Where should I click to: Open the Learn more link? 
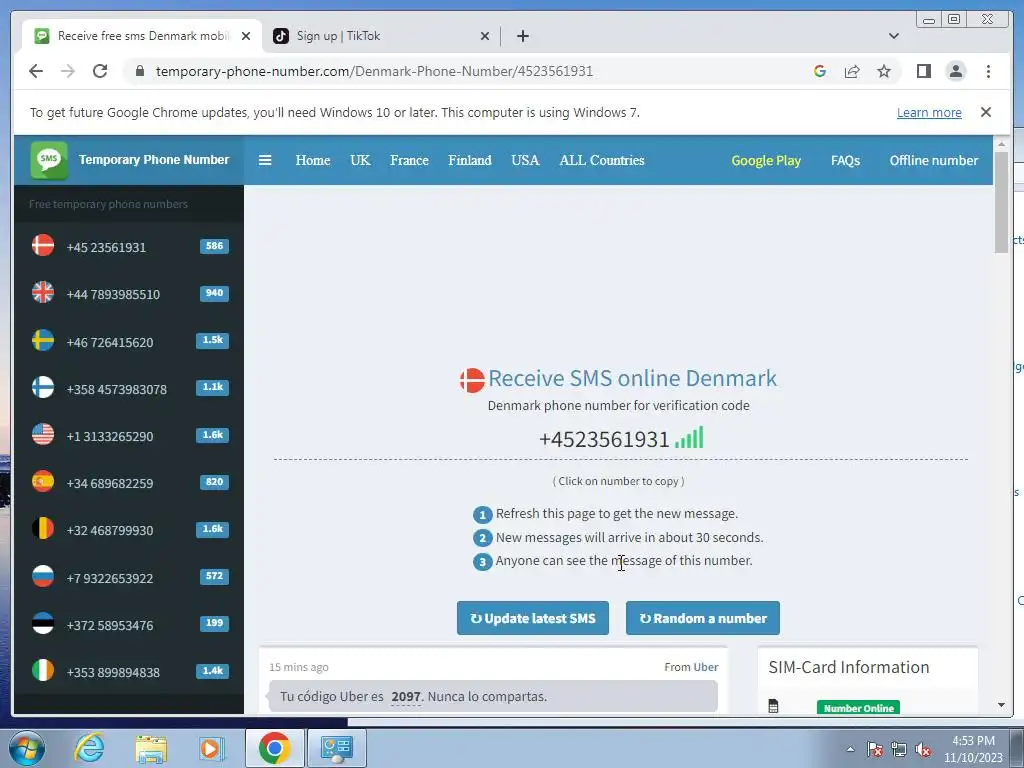929,112
